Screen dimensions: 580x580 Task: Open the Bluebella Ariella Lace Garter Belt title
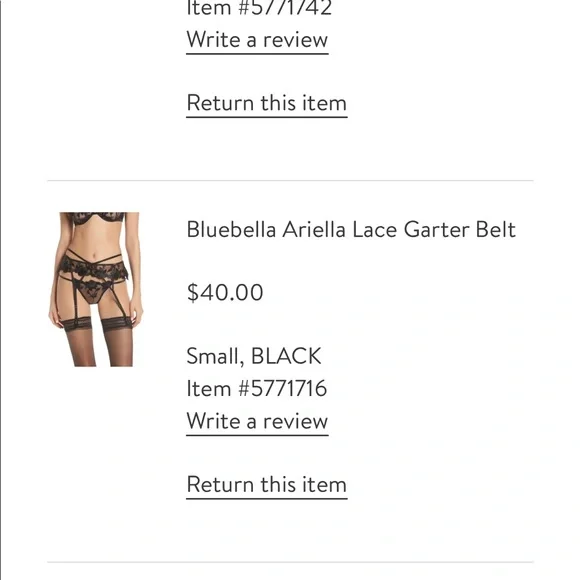351,230
